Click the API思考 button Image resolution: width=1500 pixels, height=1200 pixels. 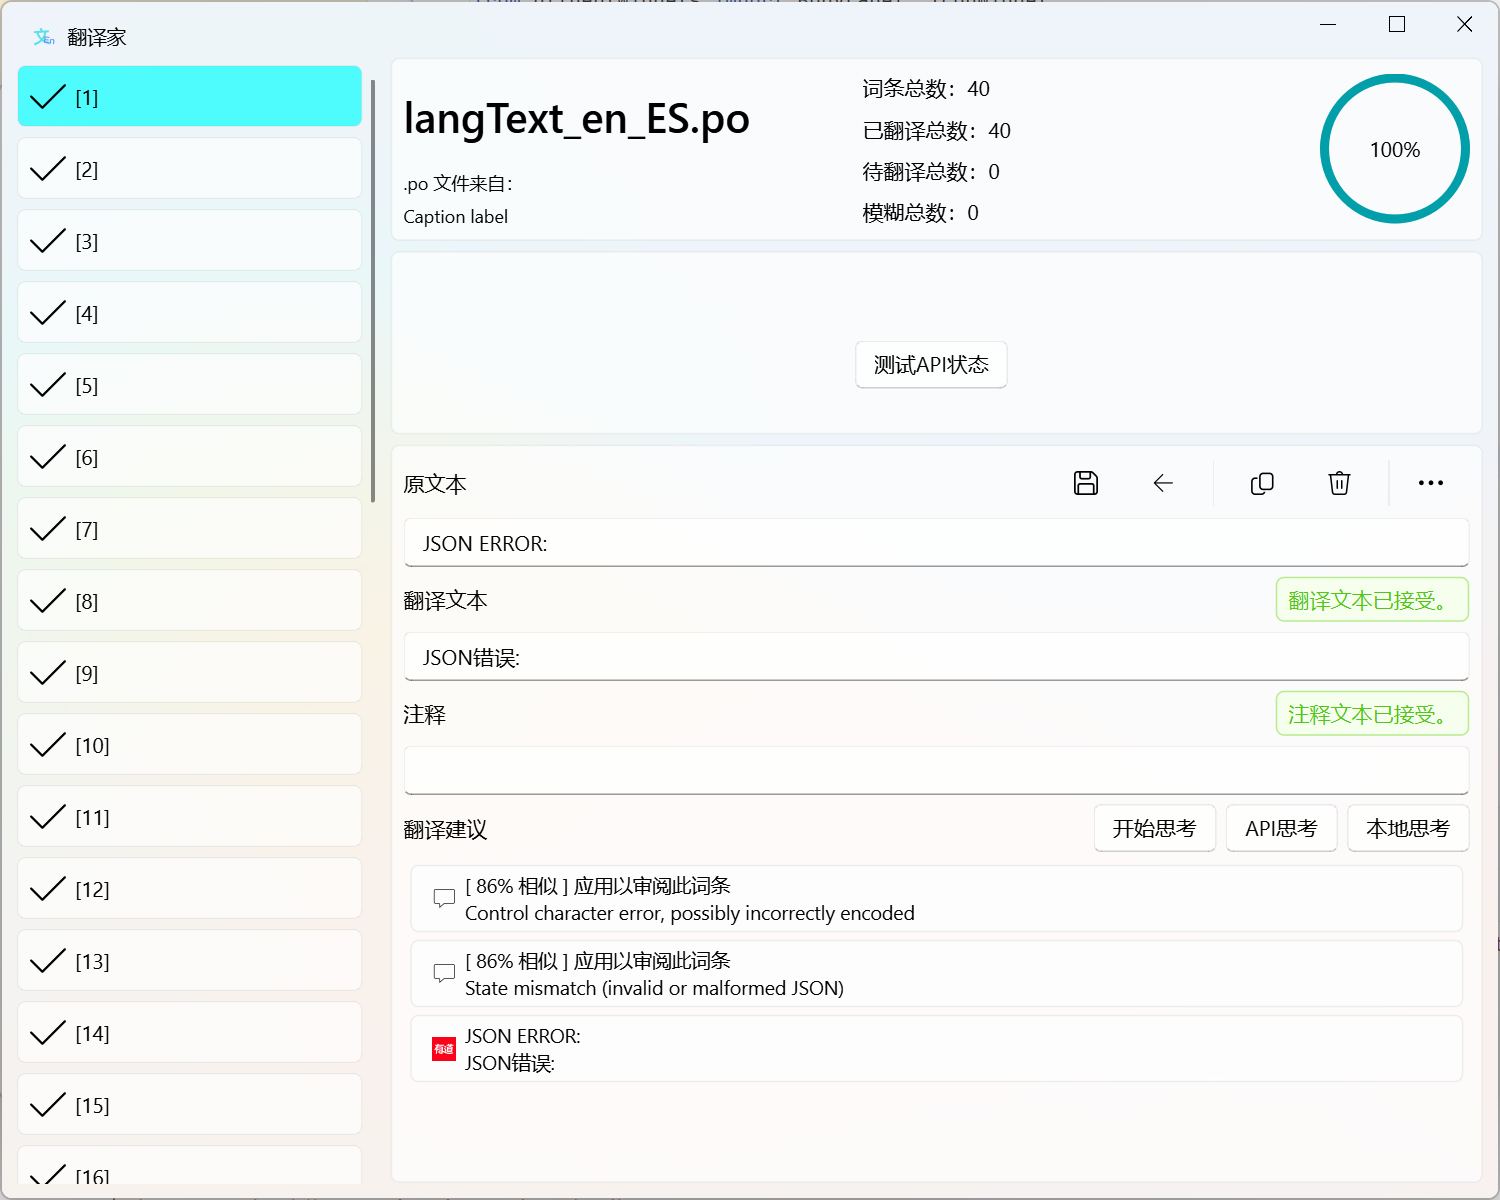(1281, 828)
